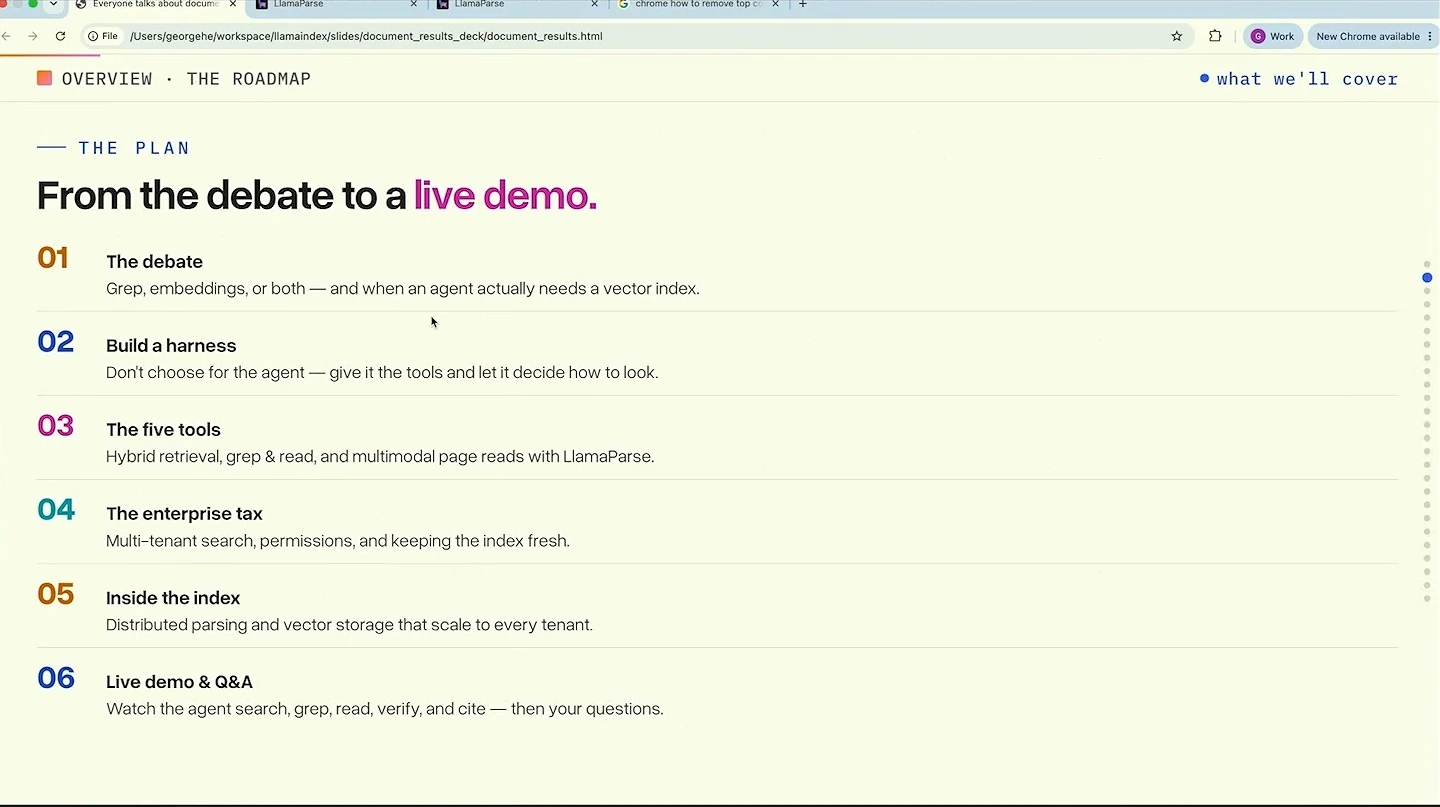Click the 'what we'll cover' label
Image resolution: width=1440 pixels, height=807 pixels.
pos(1307,79)
